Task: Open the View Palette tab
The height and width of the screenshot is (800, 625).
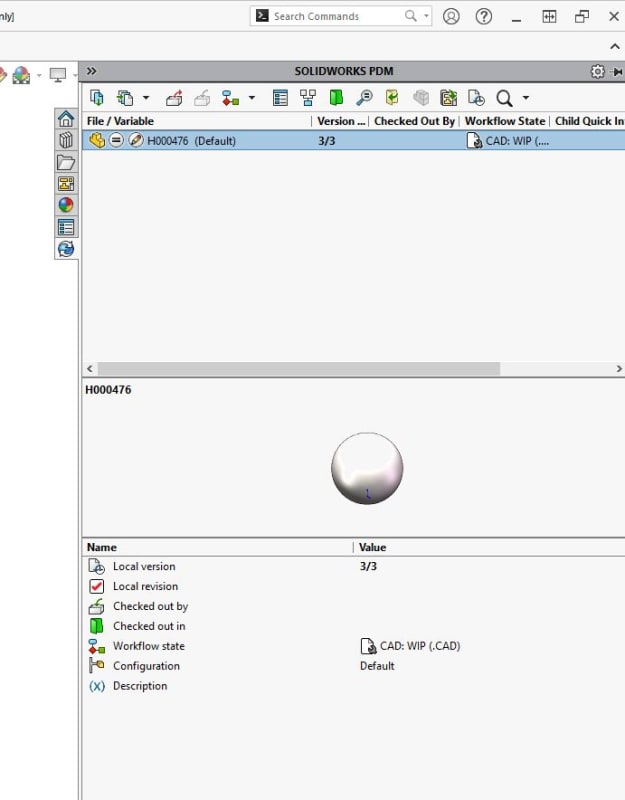Action: (66, 184)
